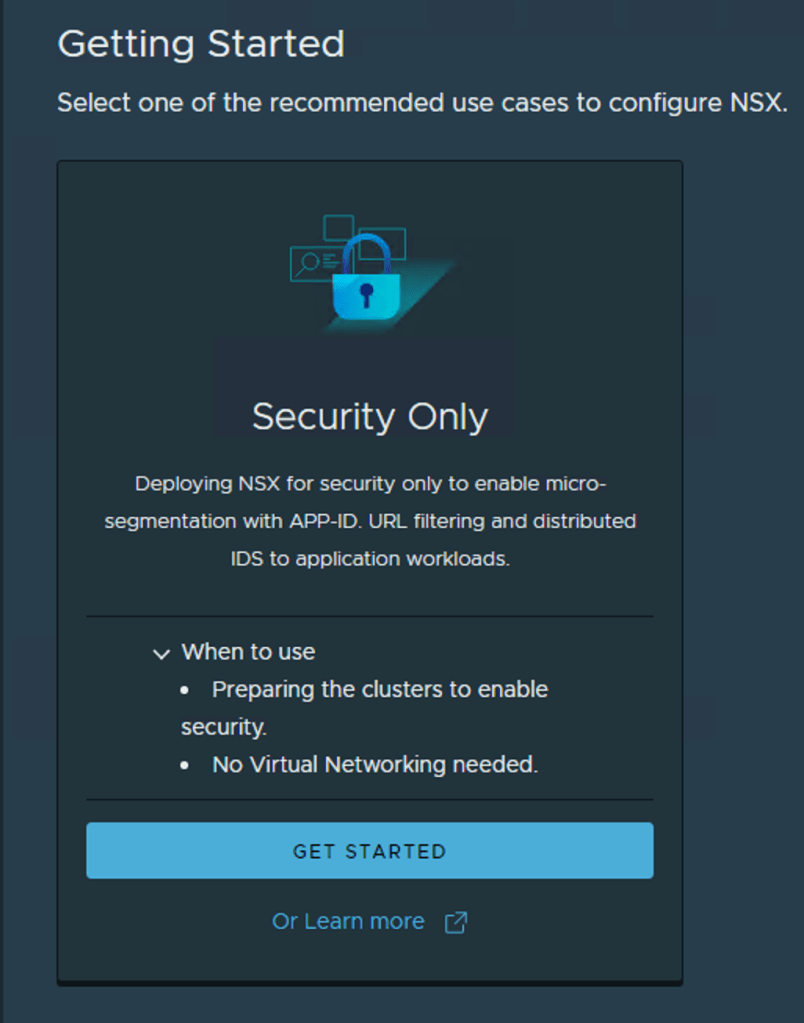804x1023 pixels.
Task: Click the keyhole on the padlock
Action: pos(366,294)
